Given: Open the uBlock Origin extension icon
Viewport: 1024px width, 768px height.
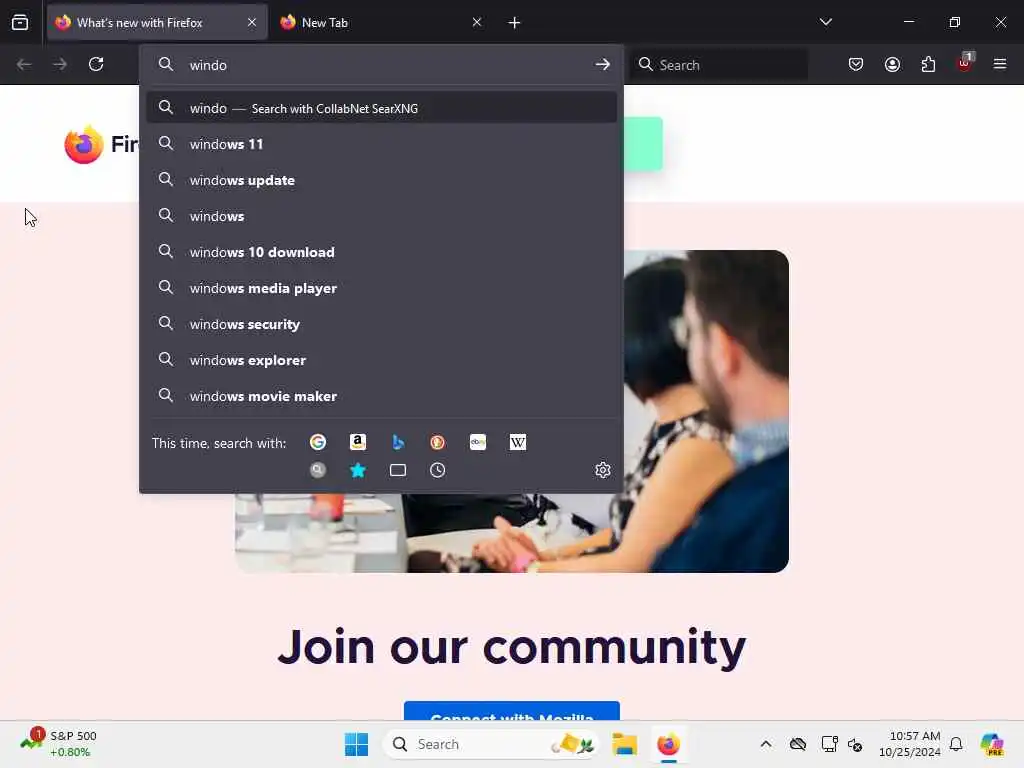Looking at the screenshot, I should point(965,63).
